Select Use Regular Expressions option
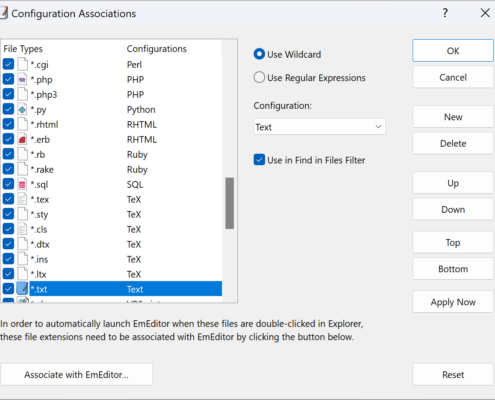 [259, 77]
